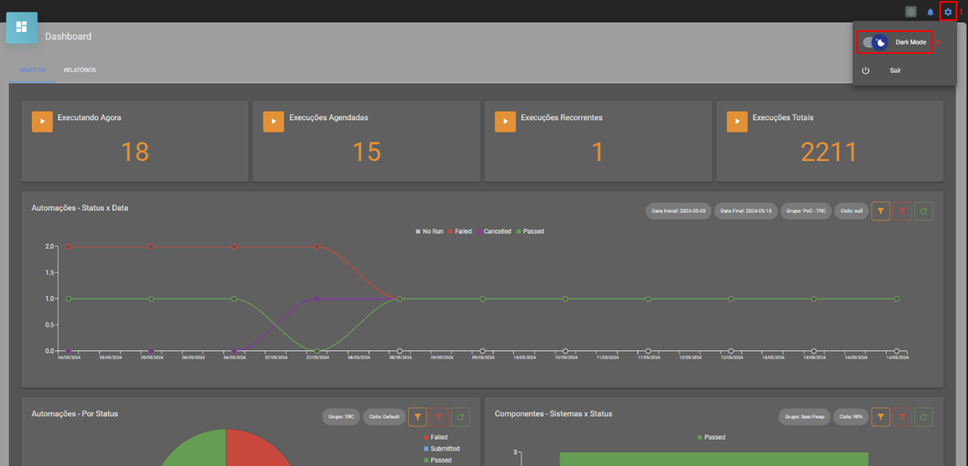Open filter for Componentes Sistemas x Status chart
Screen dimensions: 968x466
click(881, 417)
